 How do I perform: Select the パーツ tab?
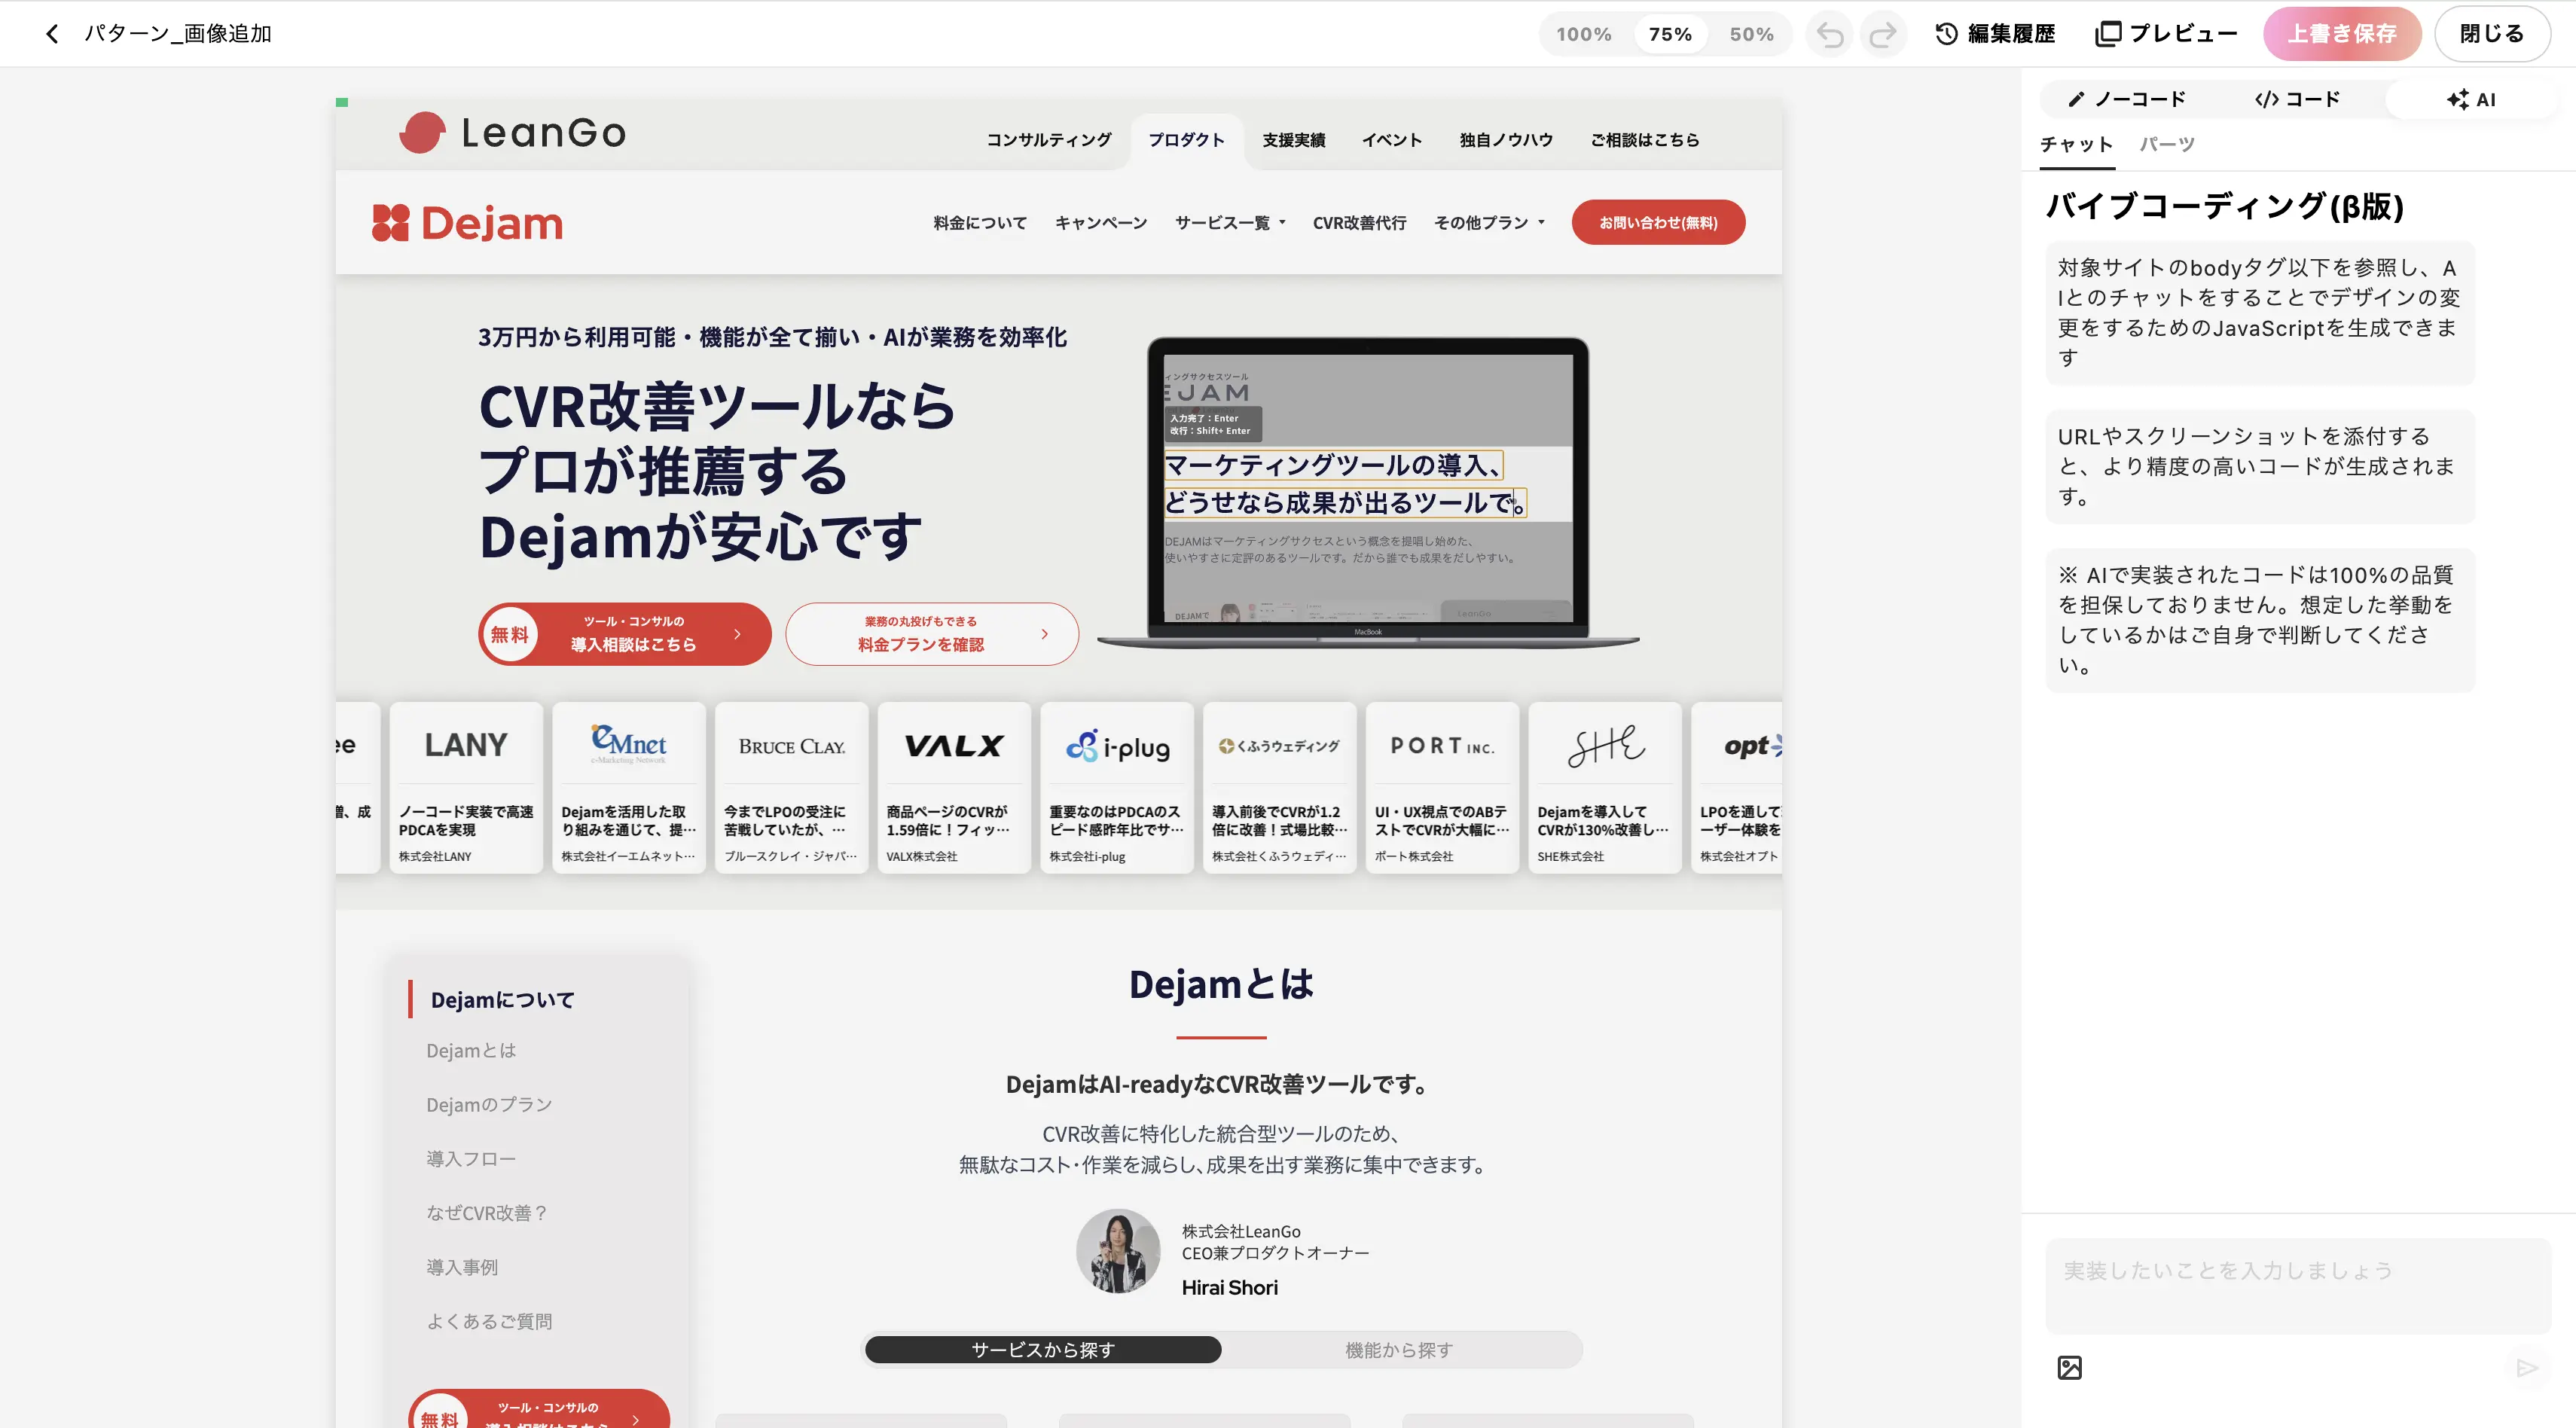pos(2167,145)
